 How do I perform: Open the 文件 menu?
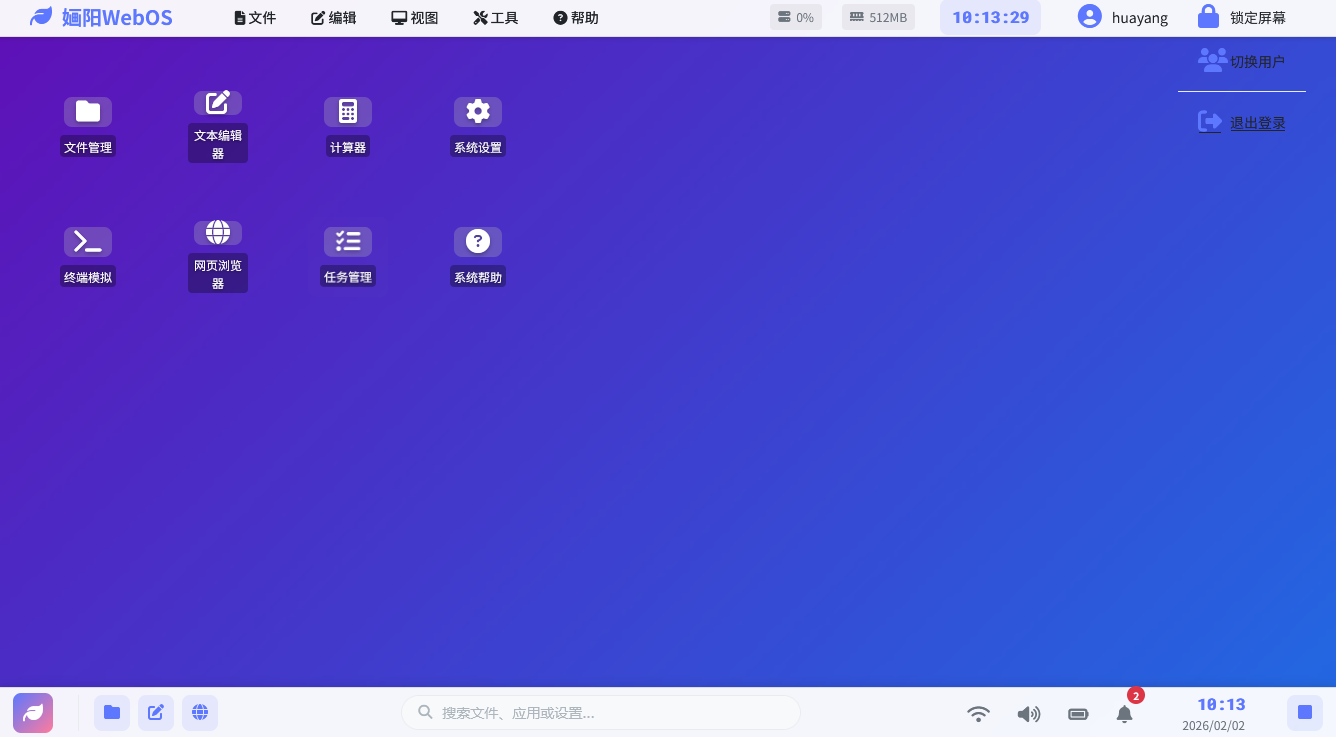[x=254, y=17]
